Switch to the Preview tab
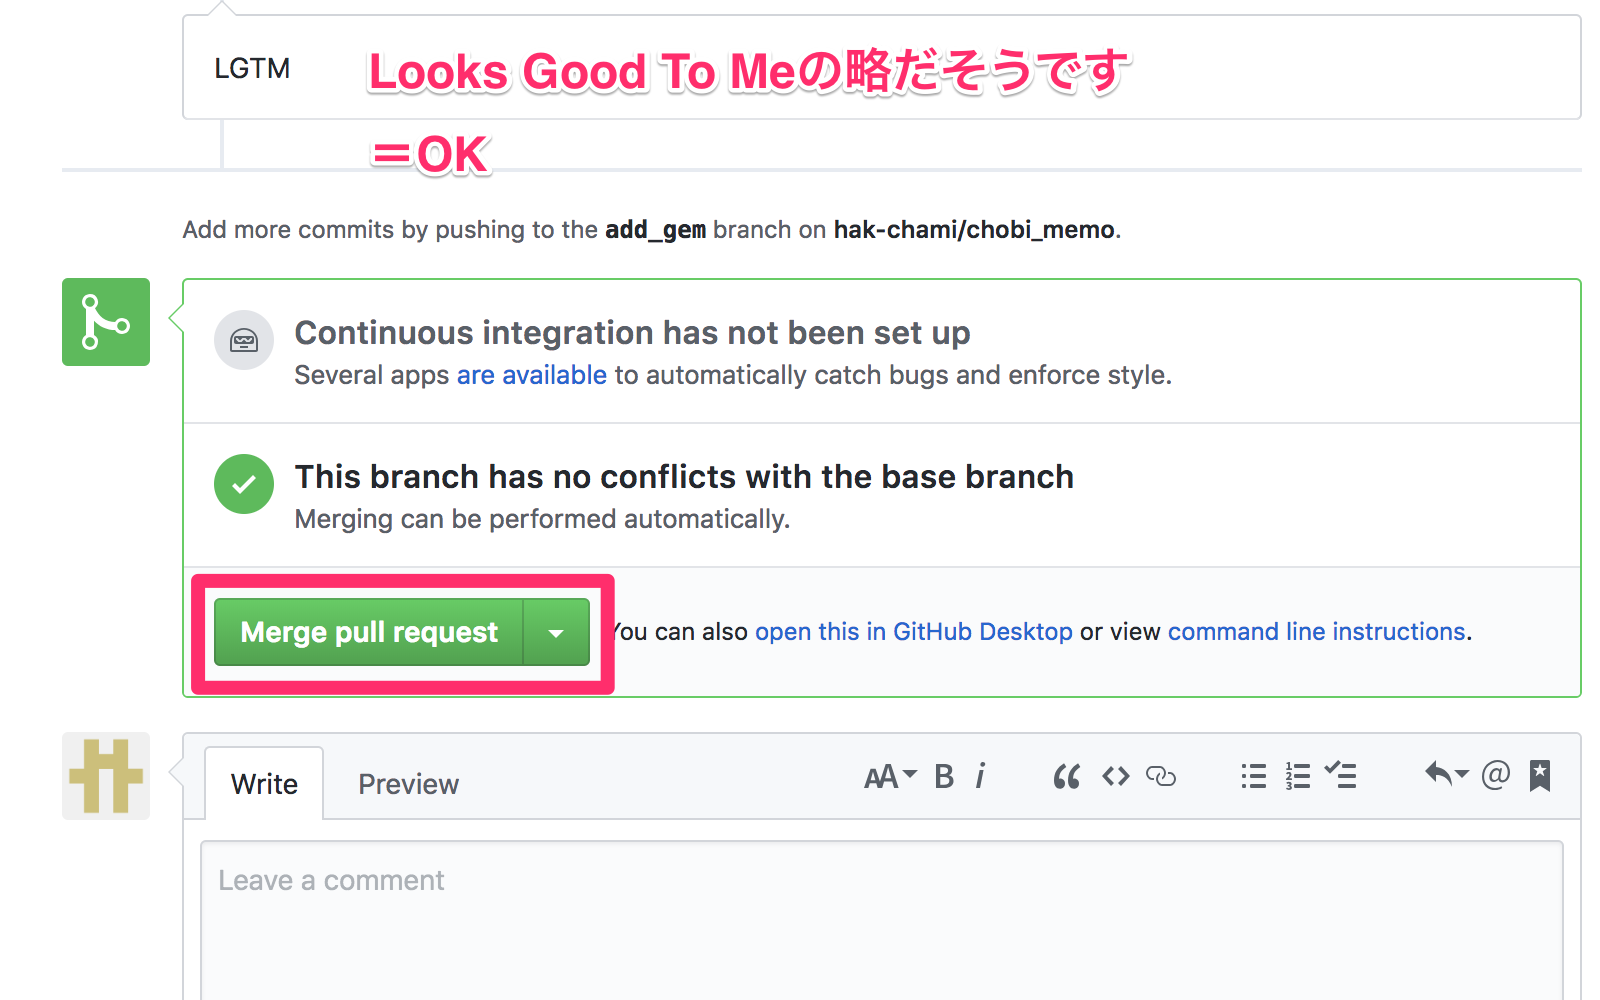 407,783
